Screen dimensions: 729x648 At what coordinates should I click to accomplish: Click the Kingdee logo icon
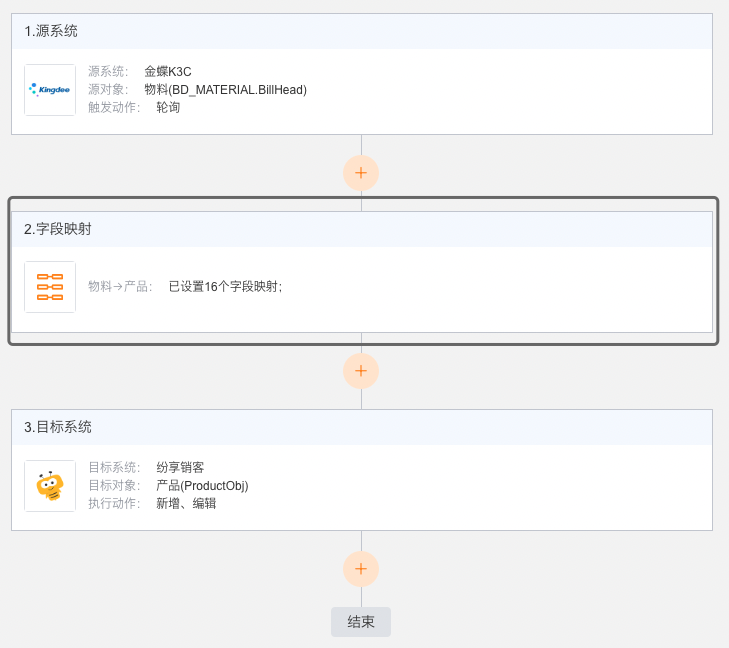[x=50, y=90]
